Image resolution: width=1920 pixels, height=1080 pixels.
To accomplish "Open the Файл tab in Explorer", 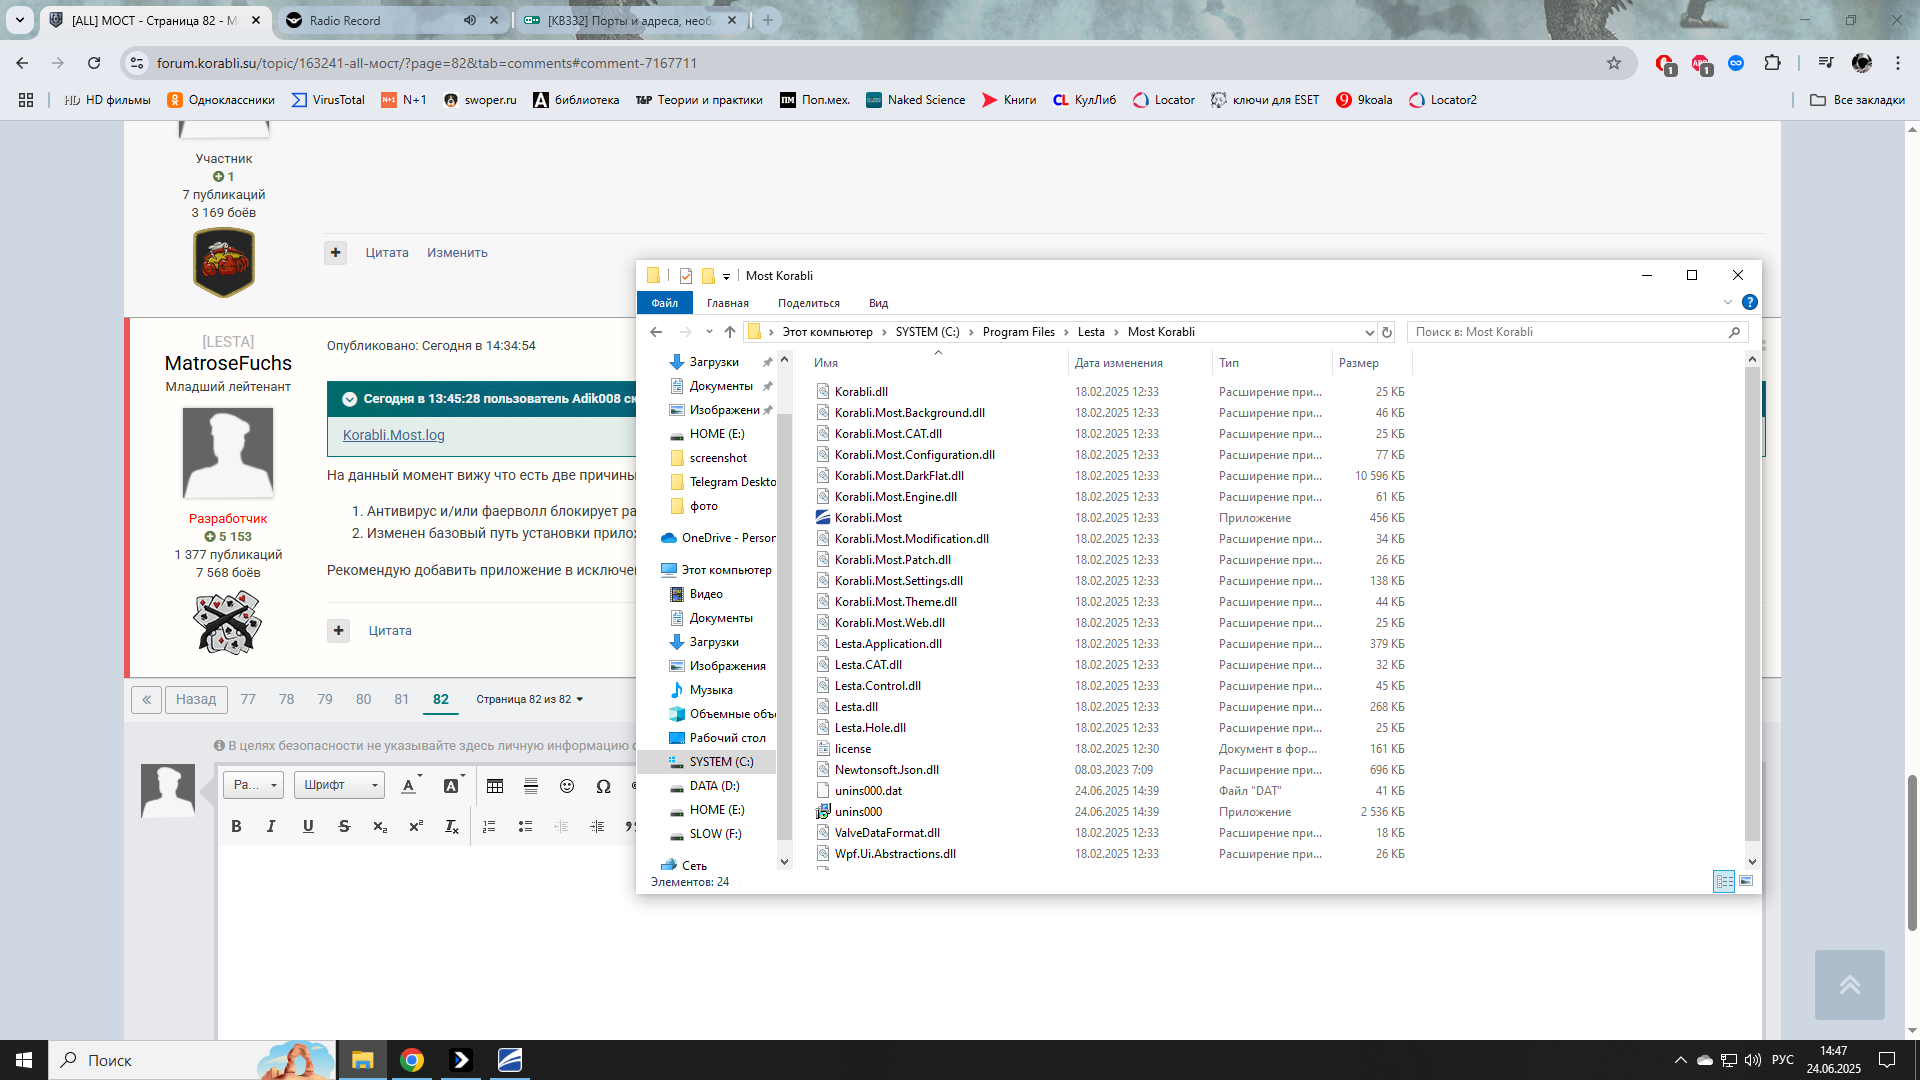I will (x=665, y=303).
